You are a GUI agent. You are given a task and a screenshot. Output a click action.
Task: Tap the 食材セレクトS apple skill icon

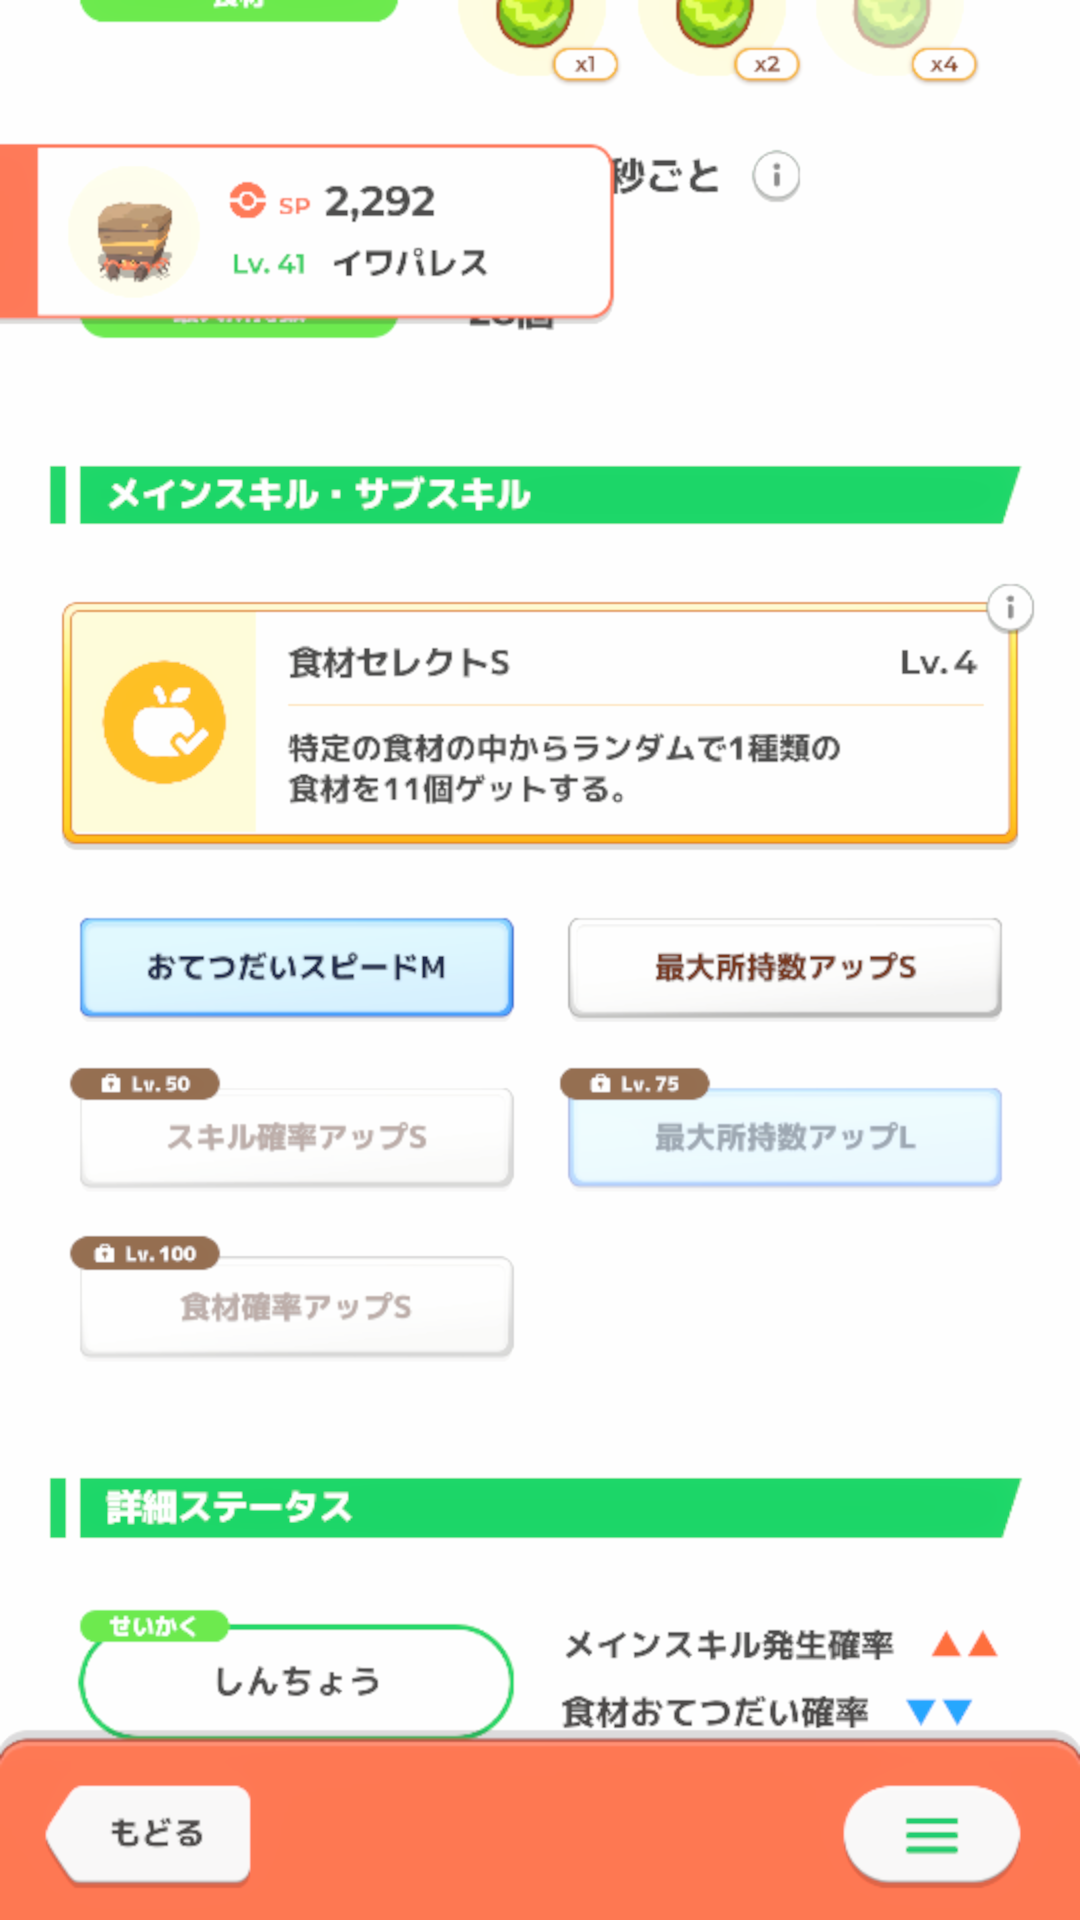[x=164, y=722]
